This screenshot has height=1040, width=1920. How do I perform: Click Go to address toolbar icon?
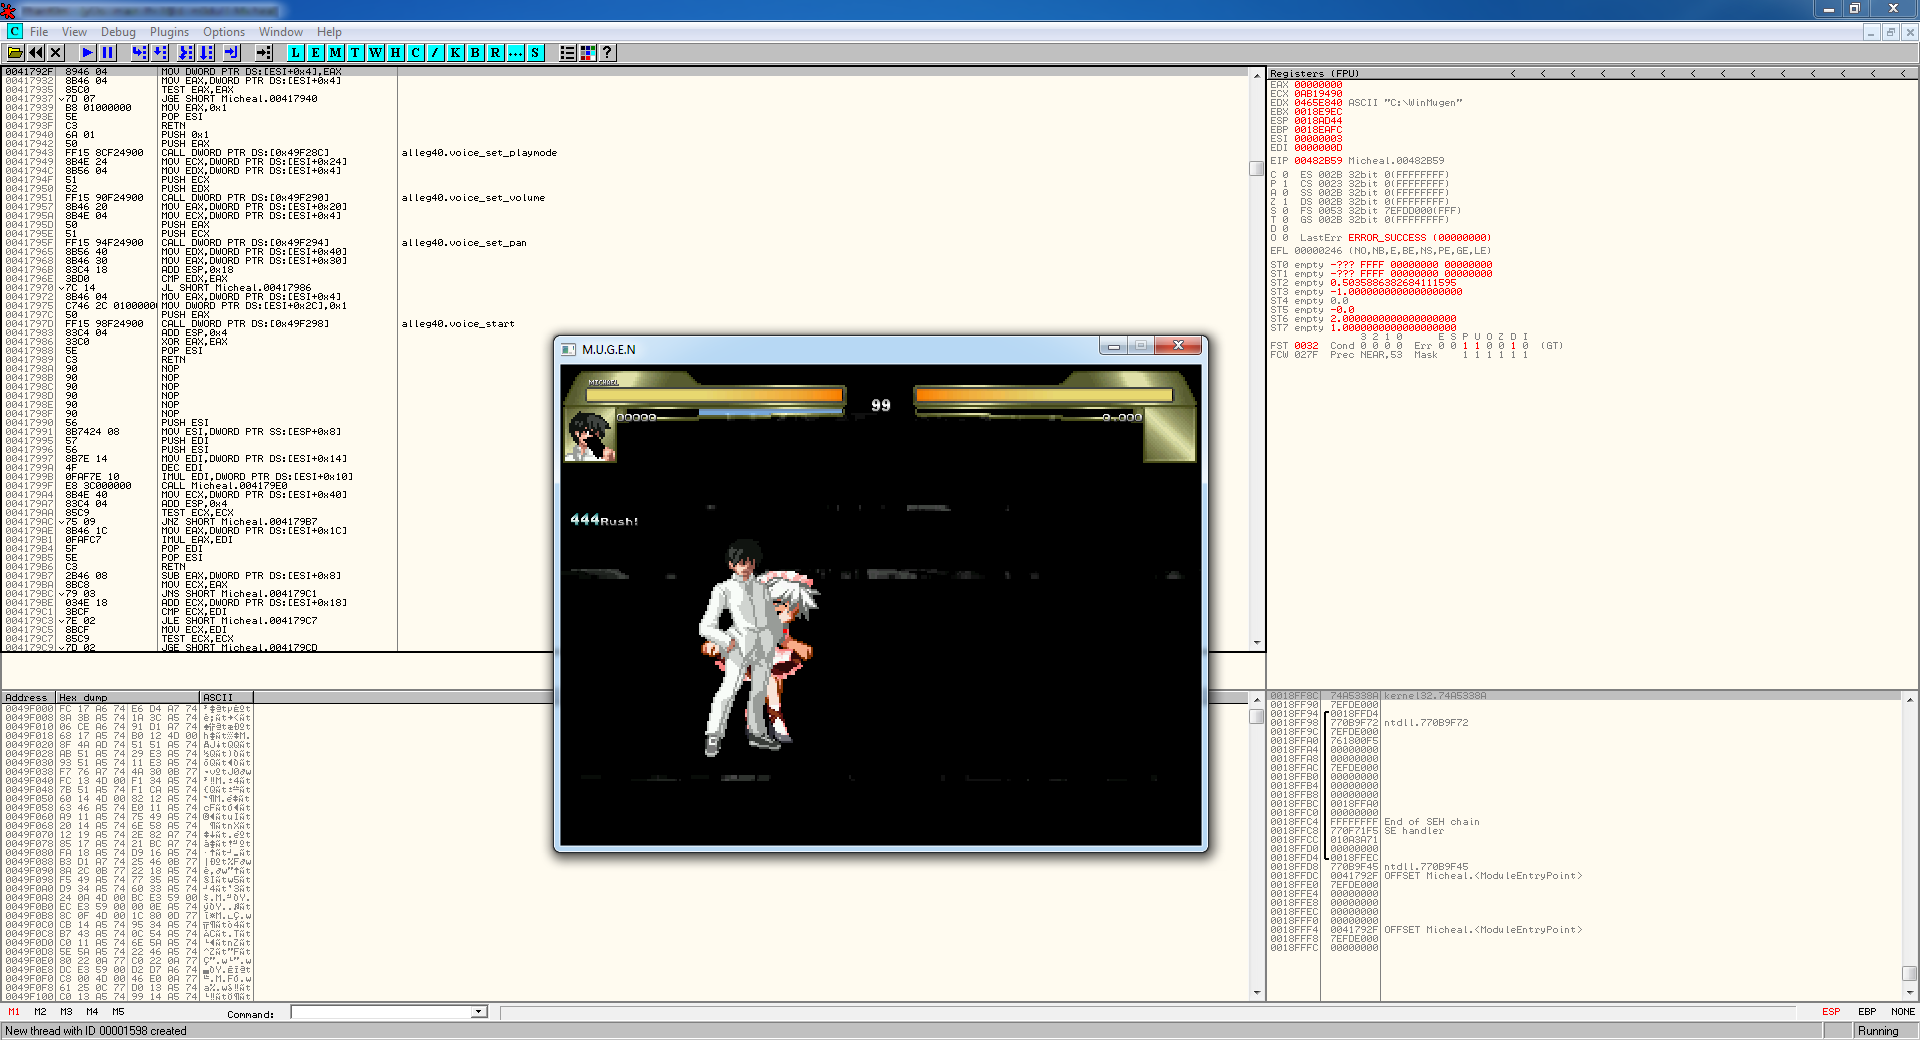264,53
